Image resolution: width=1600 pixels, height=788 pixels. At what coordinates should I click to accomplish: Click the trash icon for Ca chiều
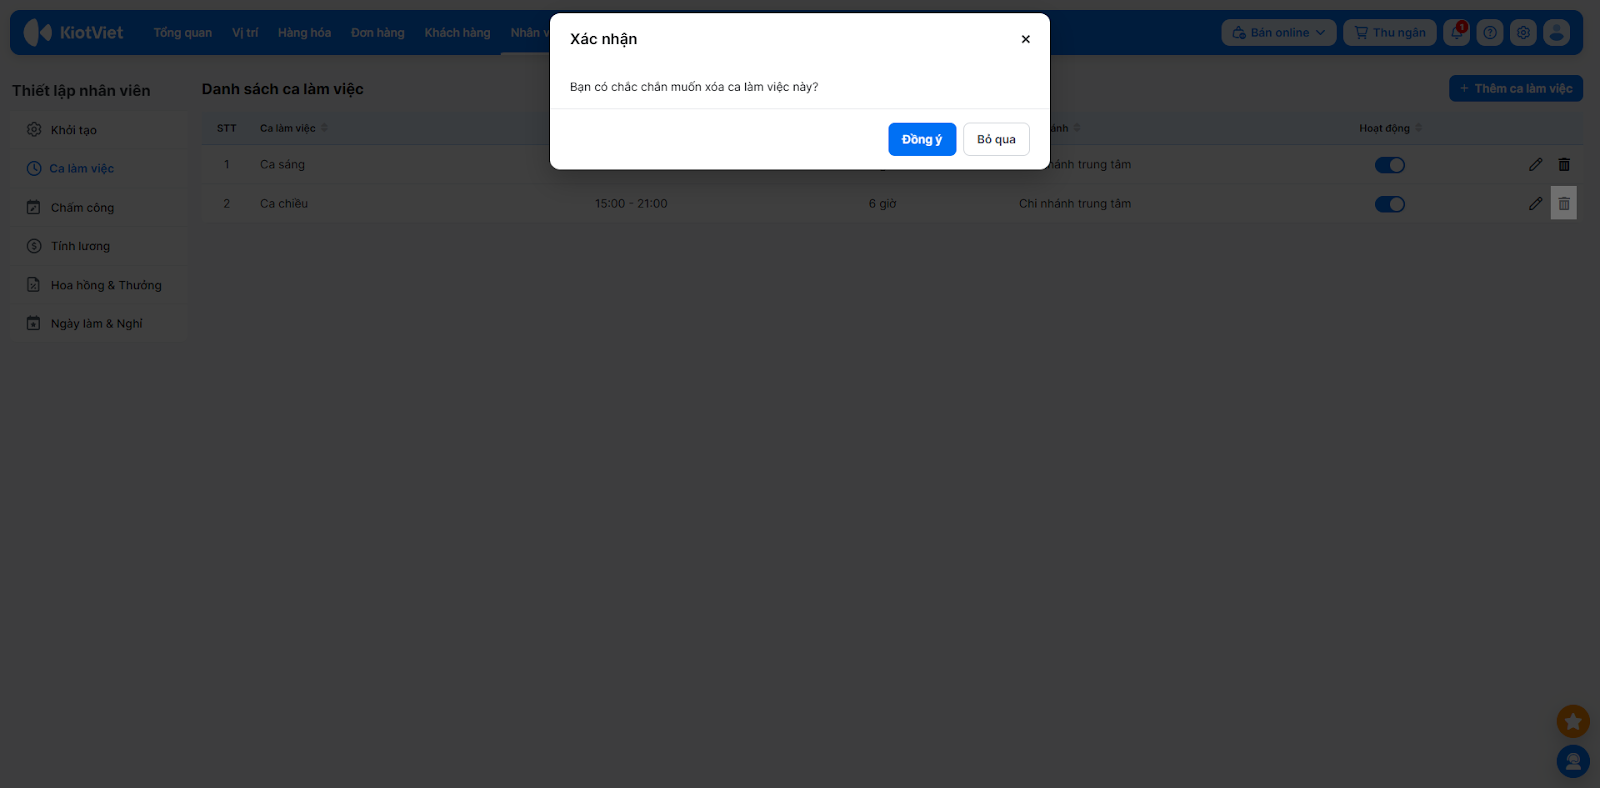click(x=1564, y=204)
